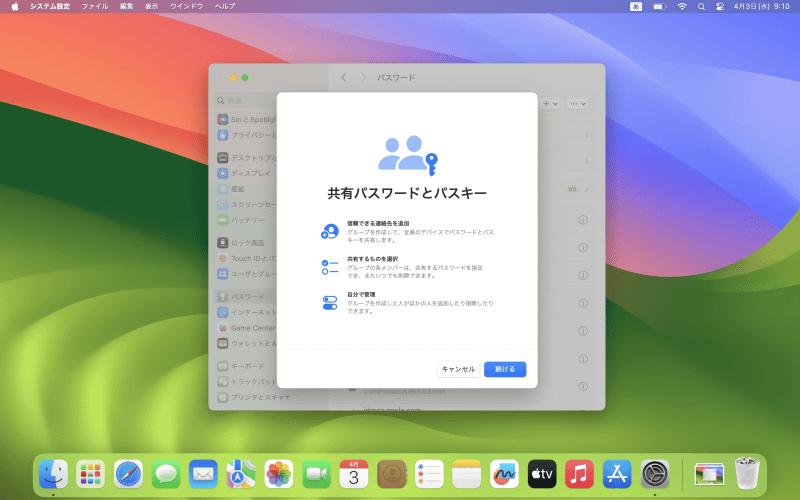Click the forward arrow in Settings window

(x=363, y=77)
